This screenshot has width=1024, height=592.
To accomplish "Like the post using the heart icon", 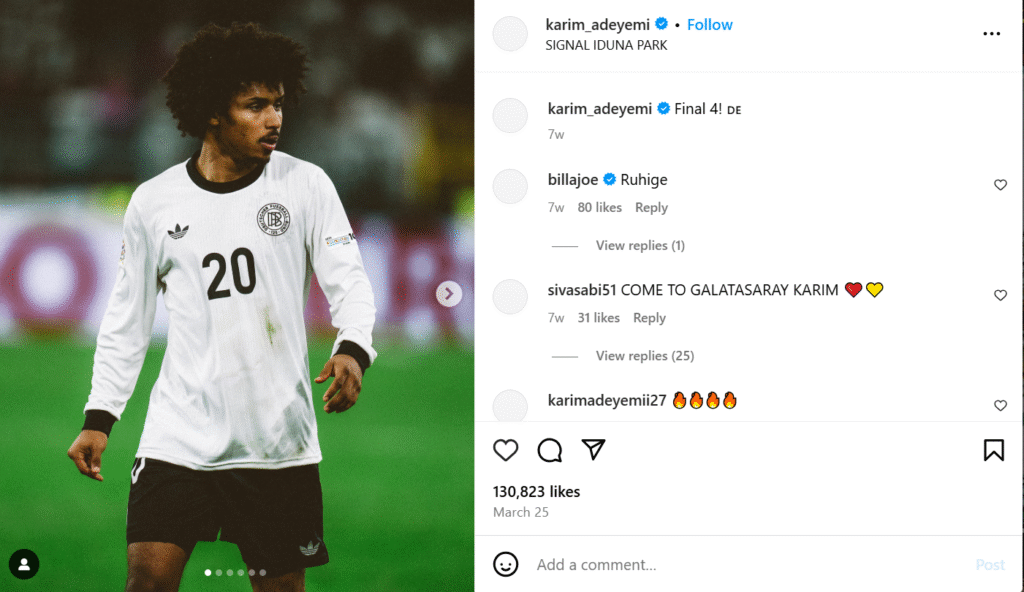I will point(505,451).
